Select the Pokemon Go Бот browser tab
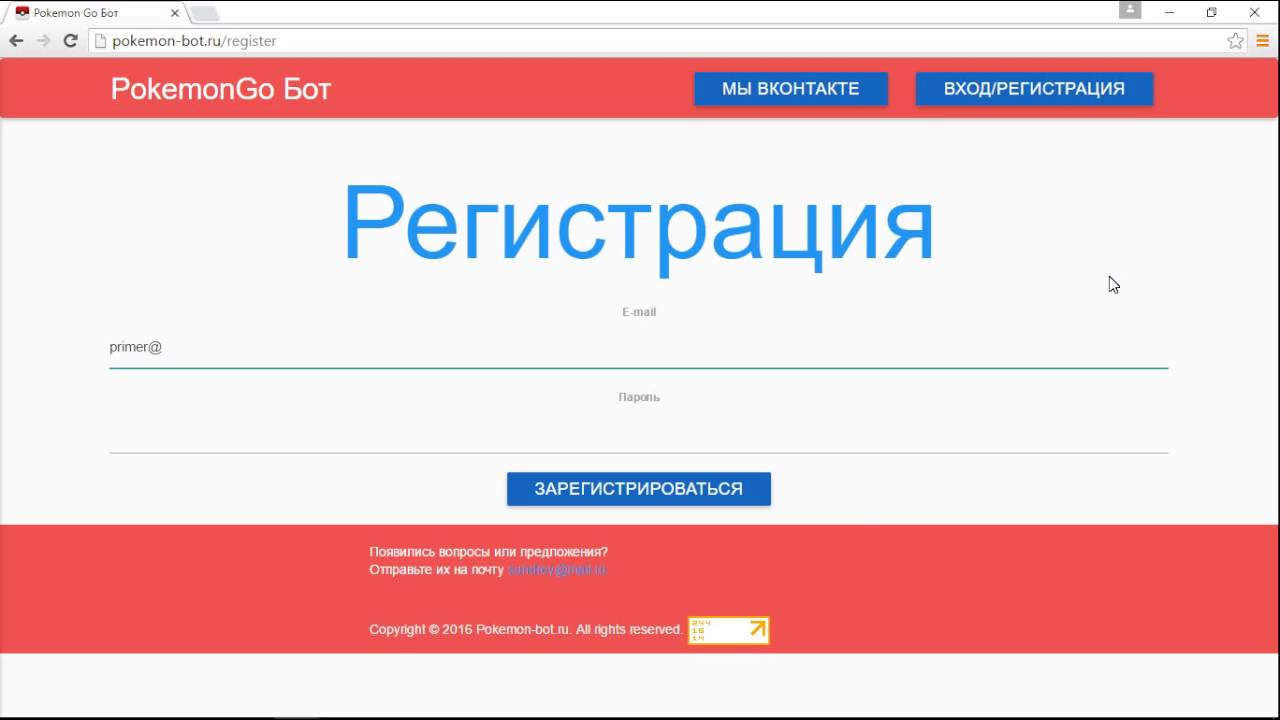This screenshot has width=1280, height=720. (95, 13)
